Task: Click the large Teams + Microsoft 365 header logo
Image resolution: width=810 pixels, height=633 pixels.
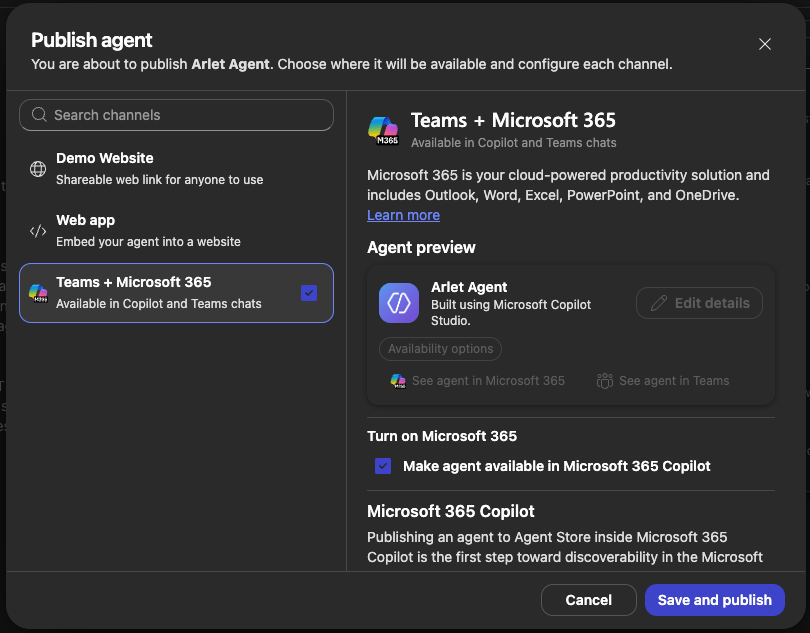Action: click(x=383, y=130)
